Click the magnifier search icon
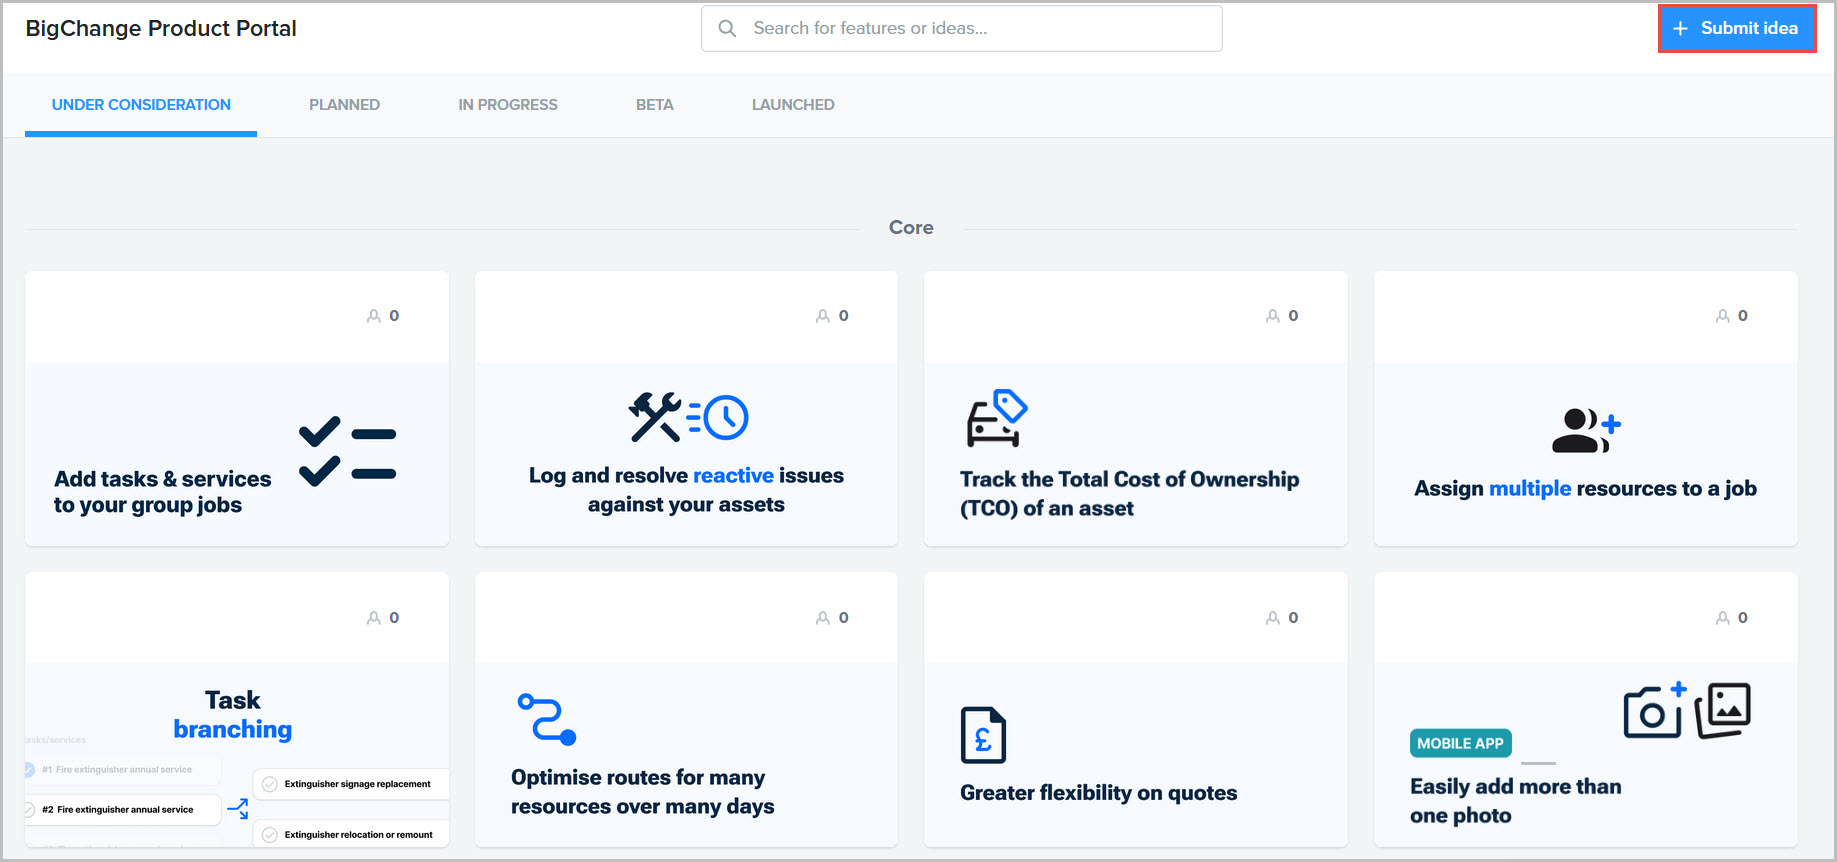 point(727,29)
